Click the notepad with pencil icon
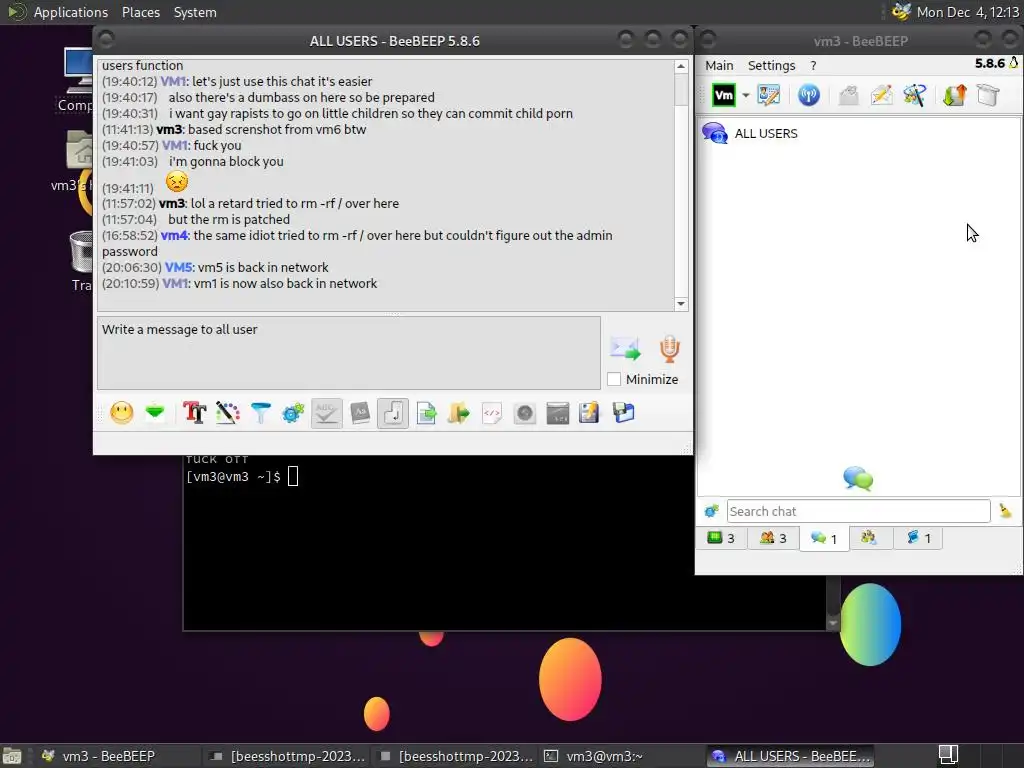The height and width of the screenshot is (768, 1024). pos(589,413)
